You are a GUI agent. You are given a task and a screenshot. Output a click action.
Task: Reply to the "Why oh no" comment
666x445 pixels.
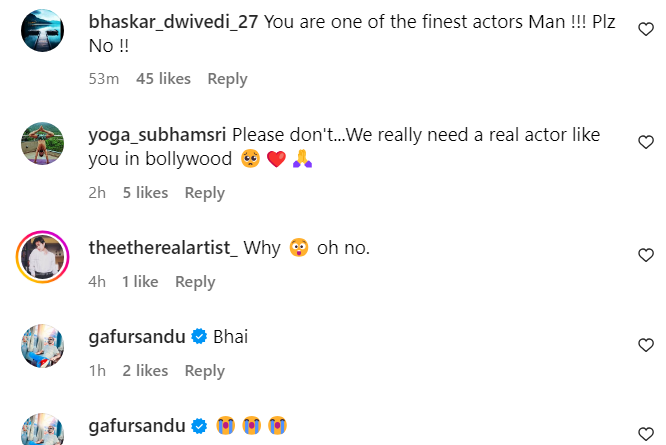pyautogui.click(x=195, y=282)
